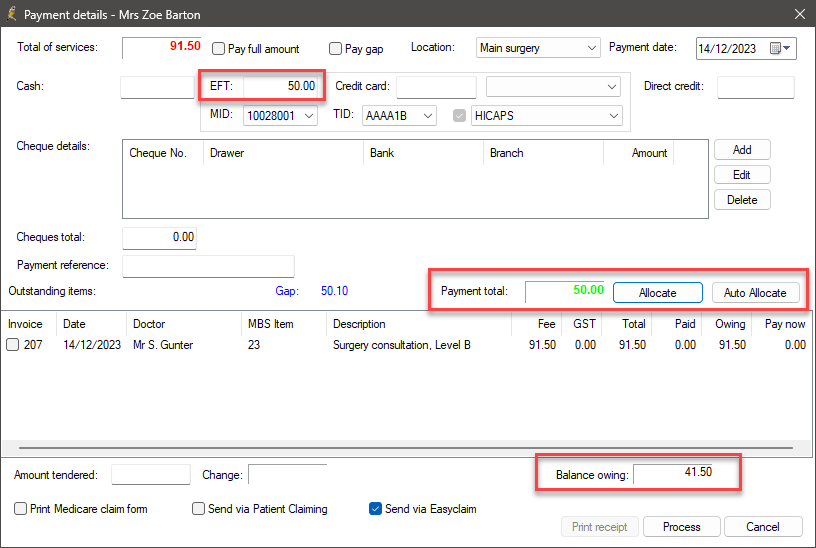
Task: Click the EFT amount field
Action: coord(280,86)
